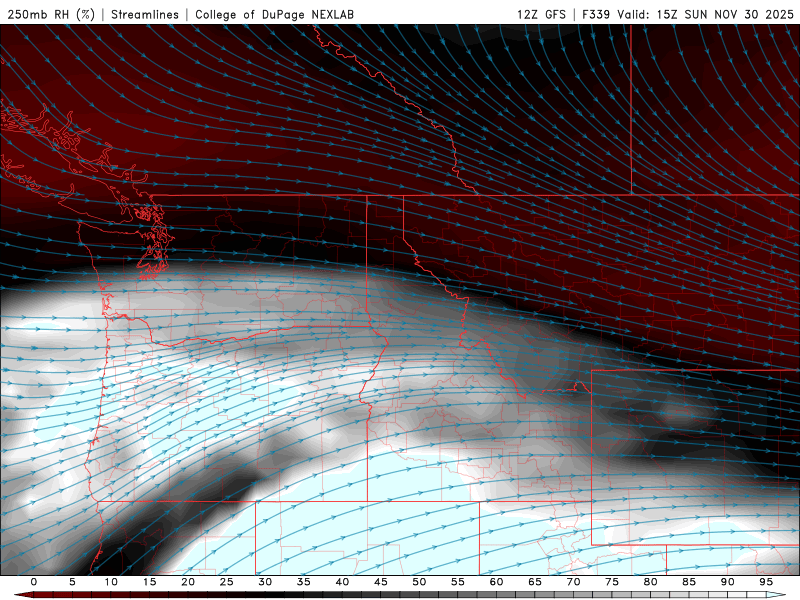Click the 15 label on color scale
The image size is (800, 600).
[149, 582]
